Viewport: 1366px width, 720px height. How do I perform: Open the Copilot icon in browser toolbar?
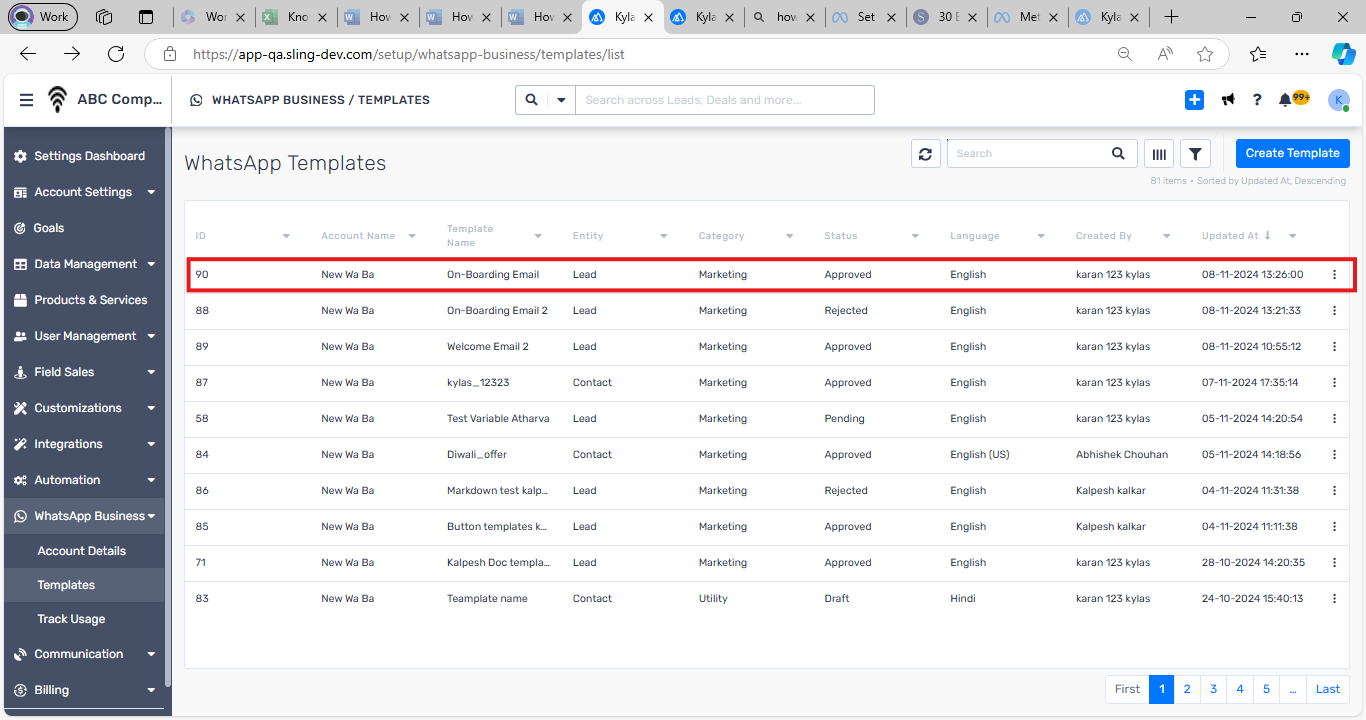point(1343,54)
